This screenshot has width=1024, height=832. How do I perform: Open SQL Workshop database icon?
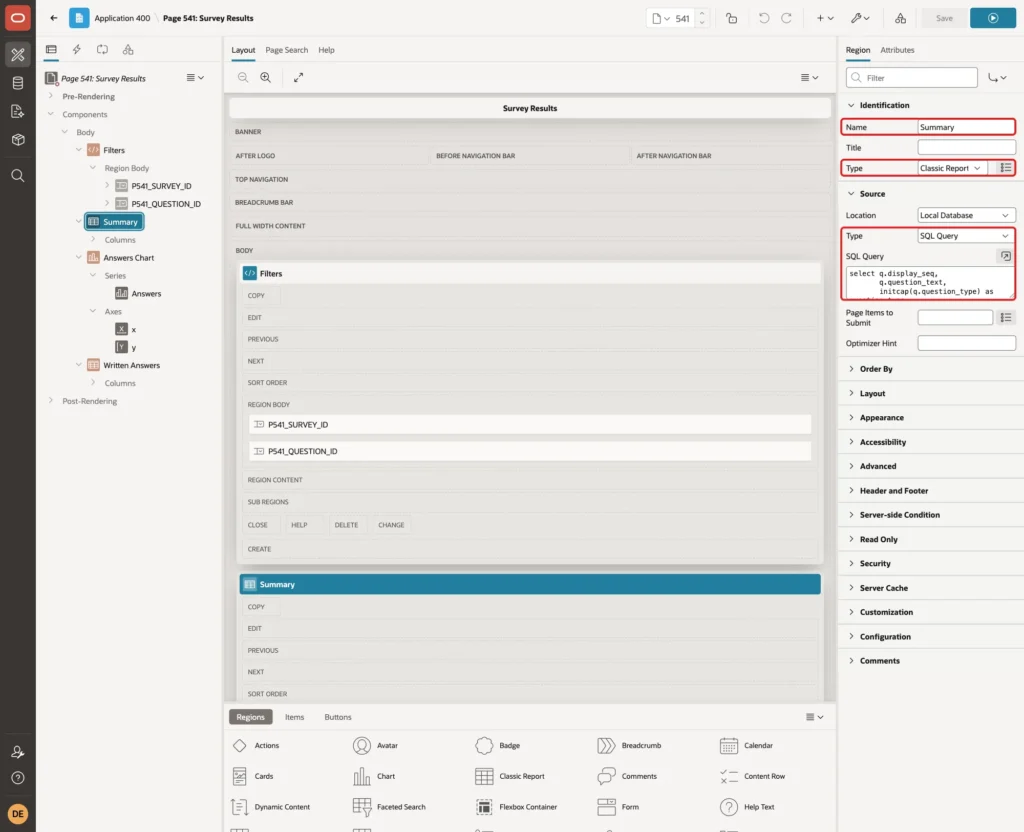click(18, 83)
